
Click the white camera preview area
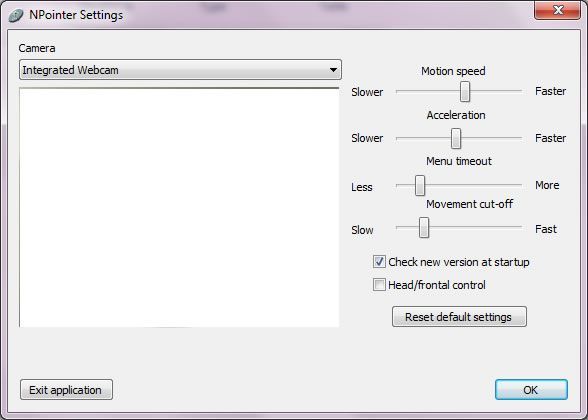tap(179, 207)
